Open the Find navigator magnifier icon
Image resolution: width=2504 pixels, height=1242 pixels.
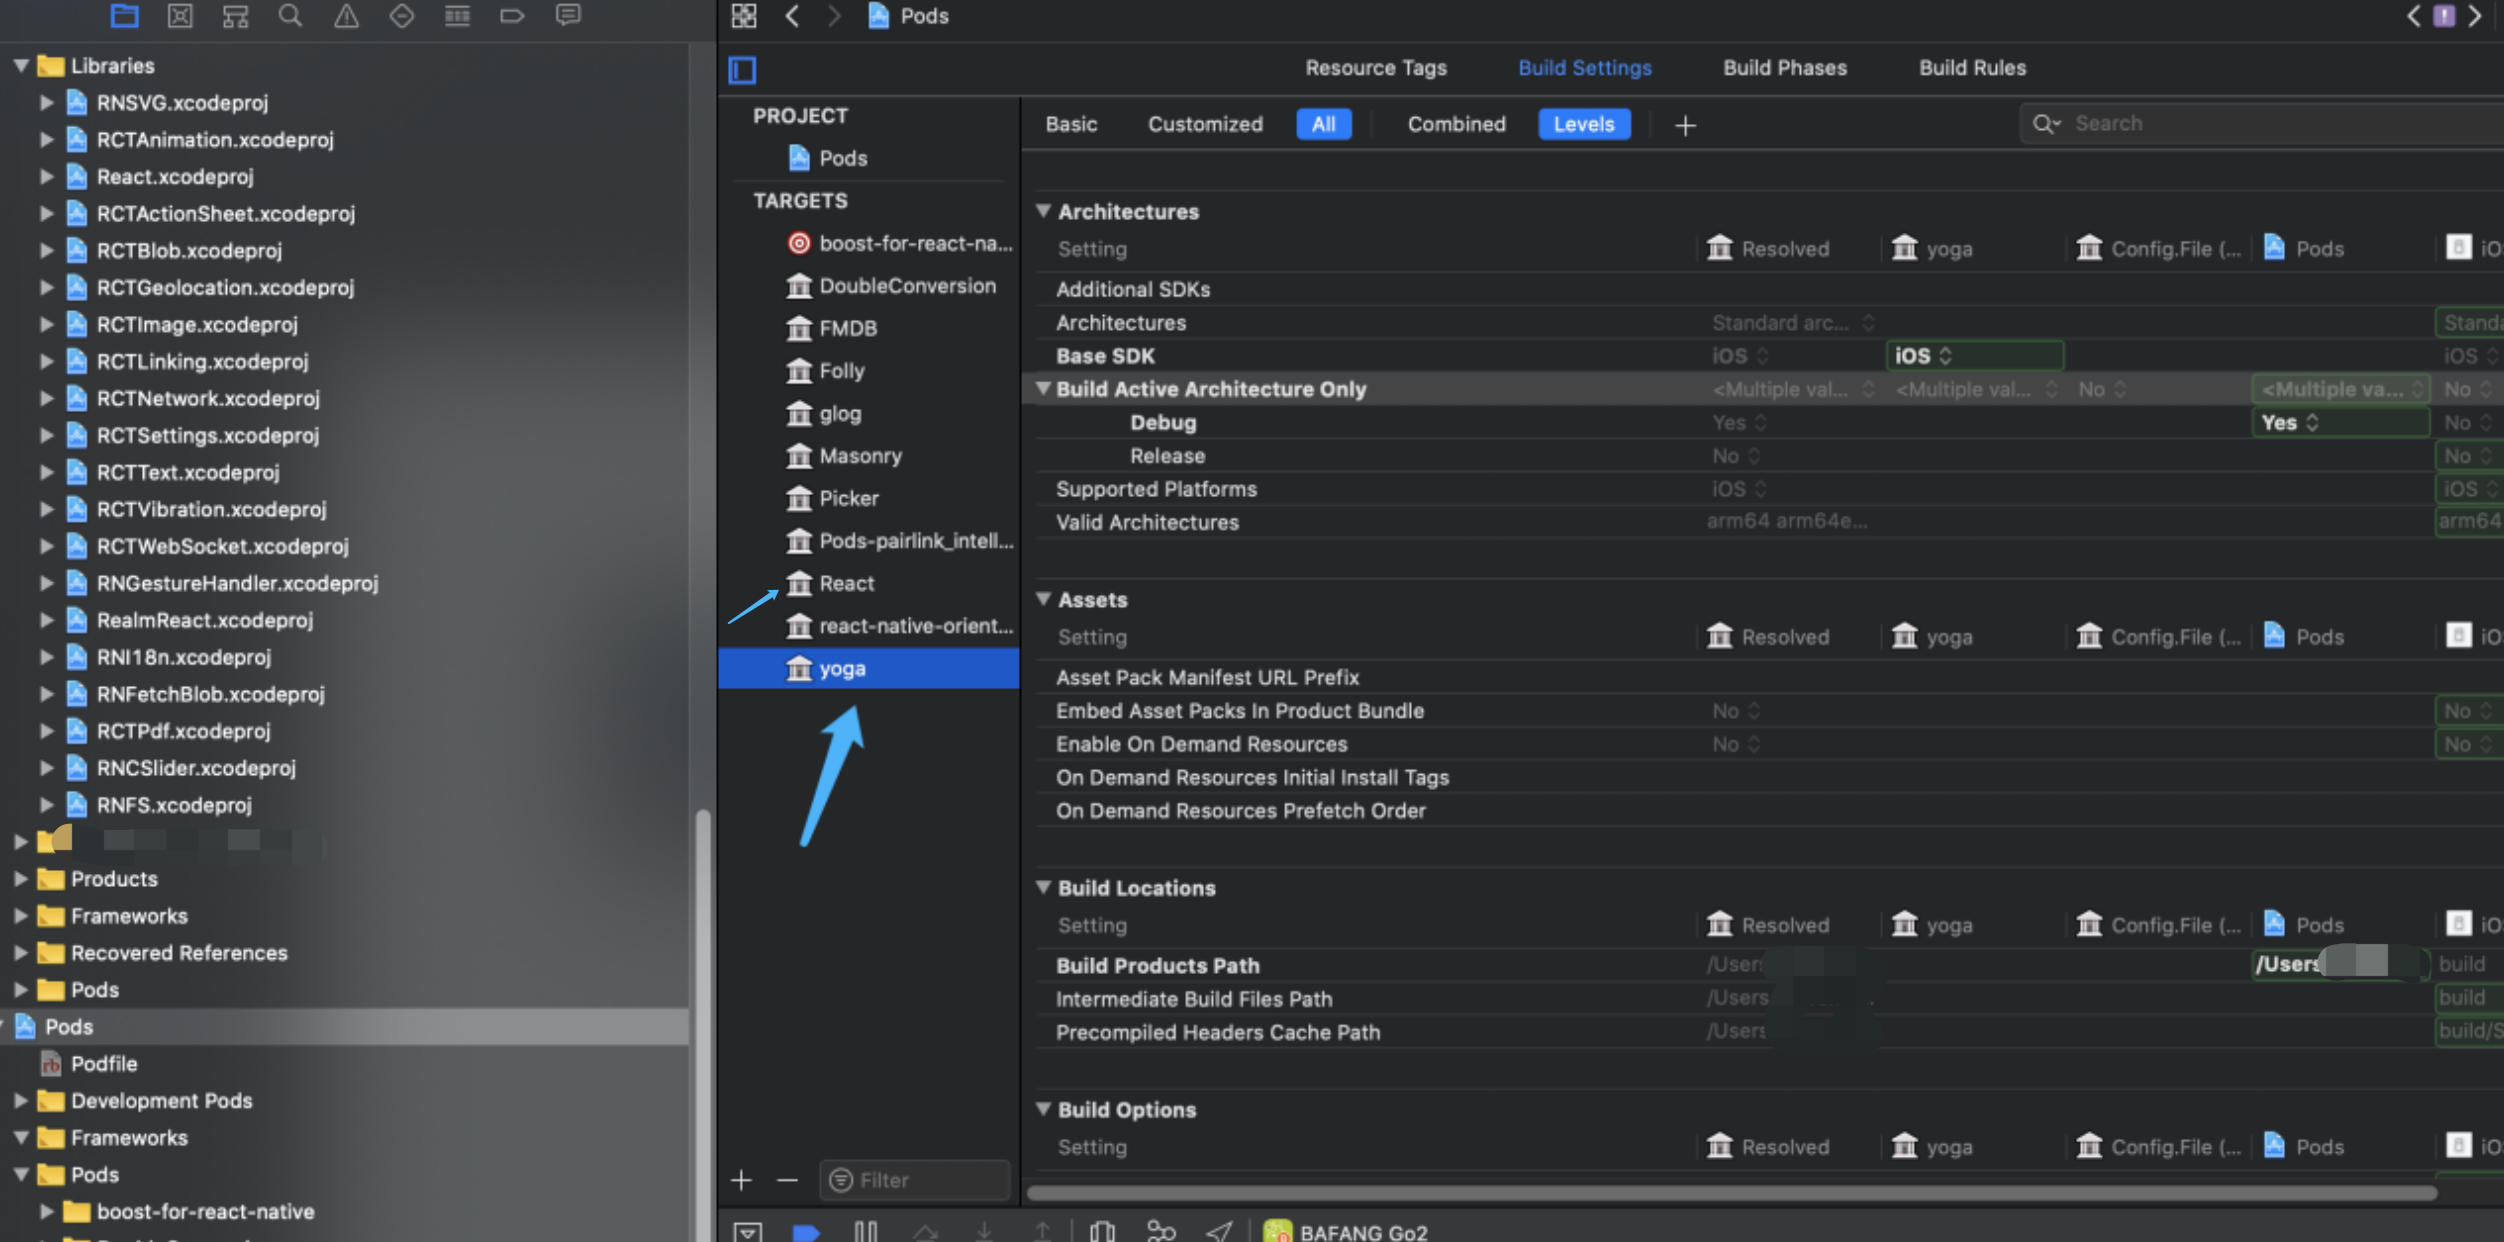click(290, 15)
